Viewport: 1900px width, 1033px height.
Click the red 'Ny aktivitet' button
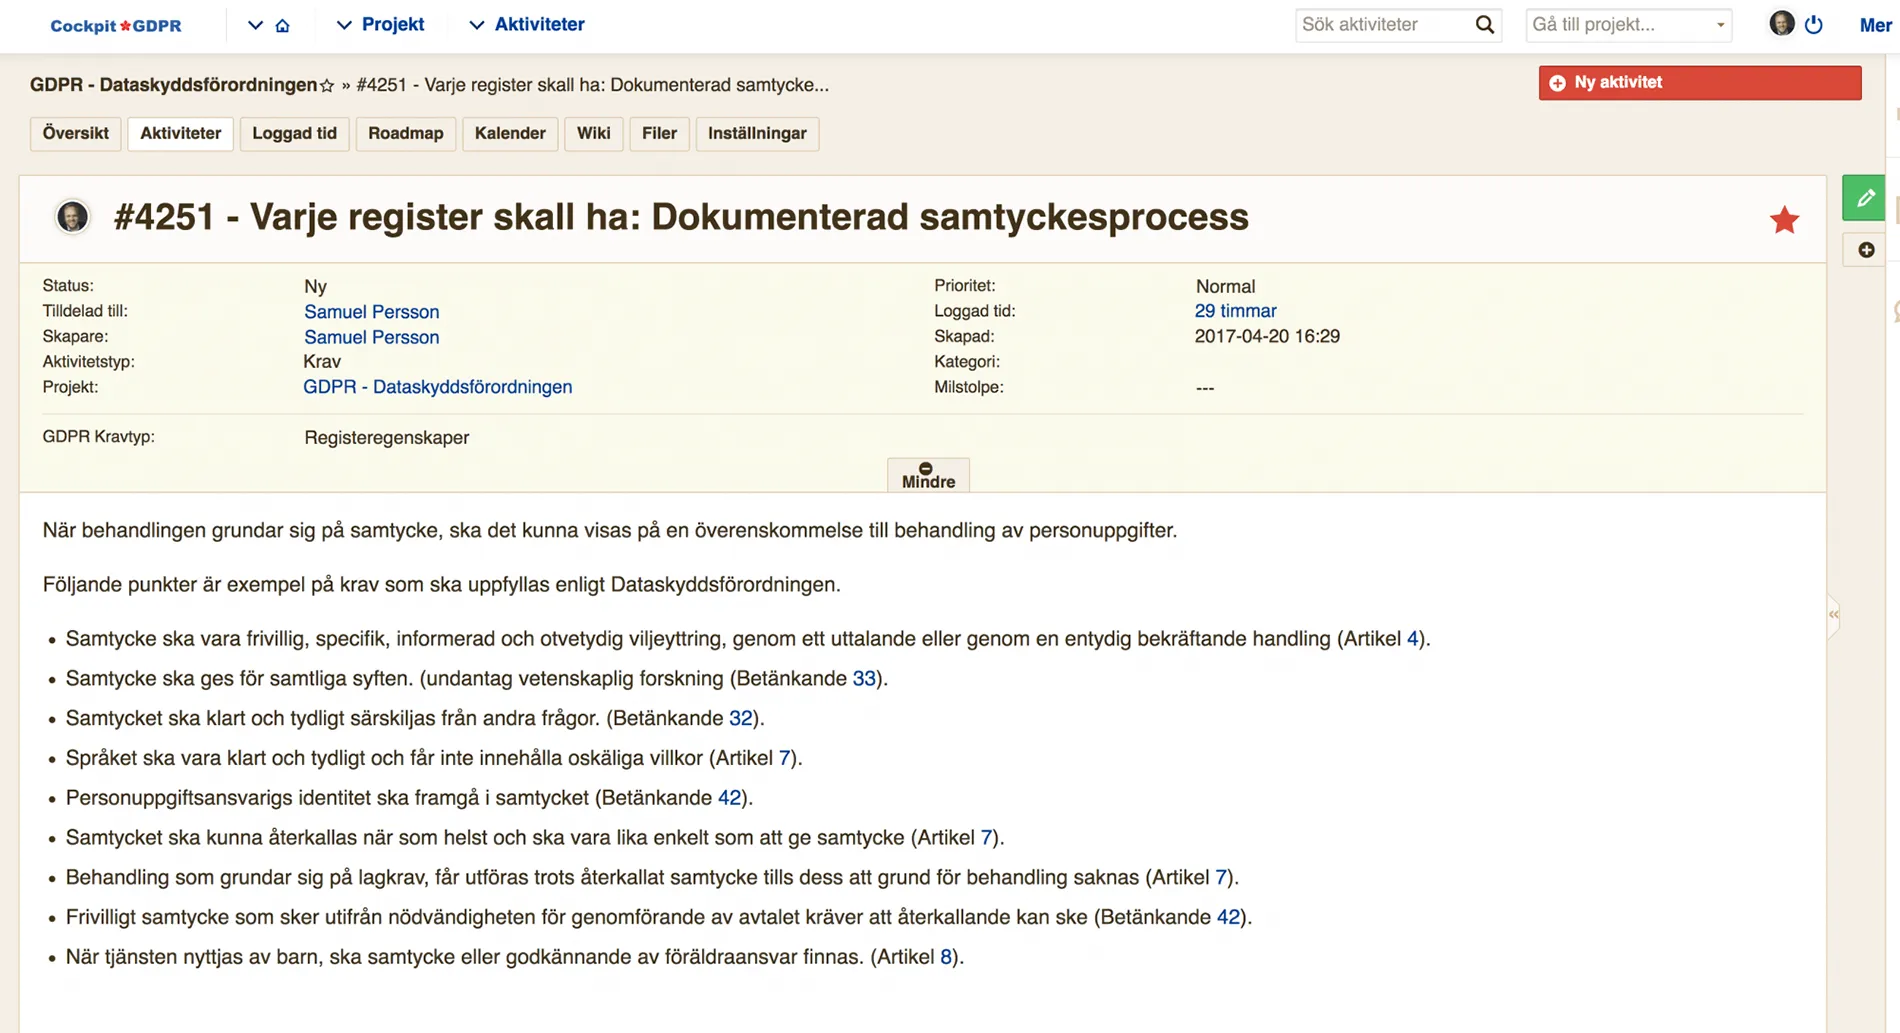pos(1699,83)
